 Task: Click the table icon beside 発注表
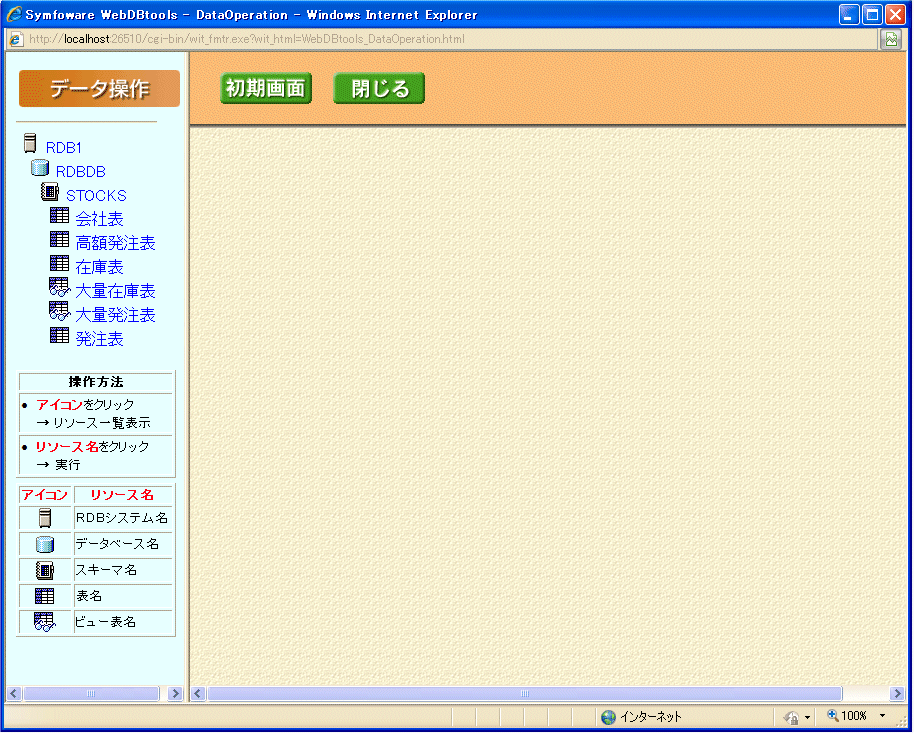coord(60,336)
